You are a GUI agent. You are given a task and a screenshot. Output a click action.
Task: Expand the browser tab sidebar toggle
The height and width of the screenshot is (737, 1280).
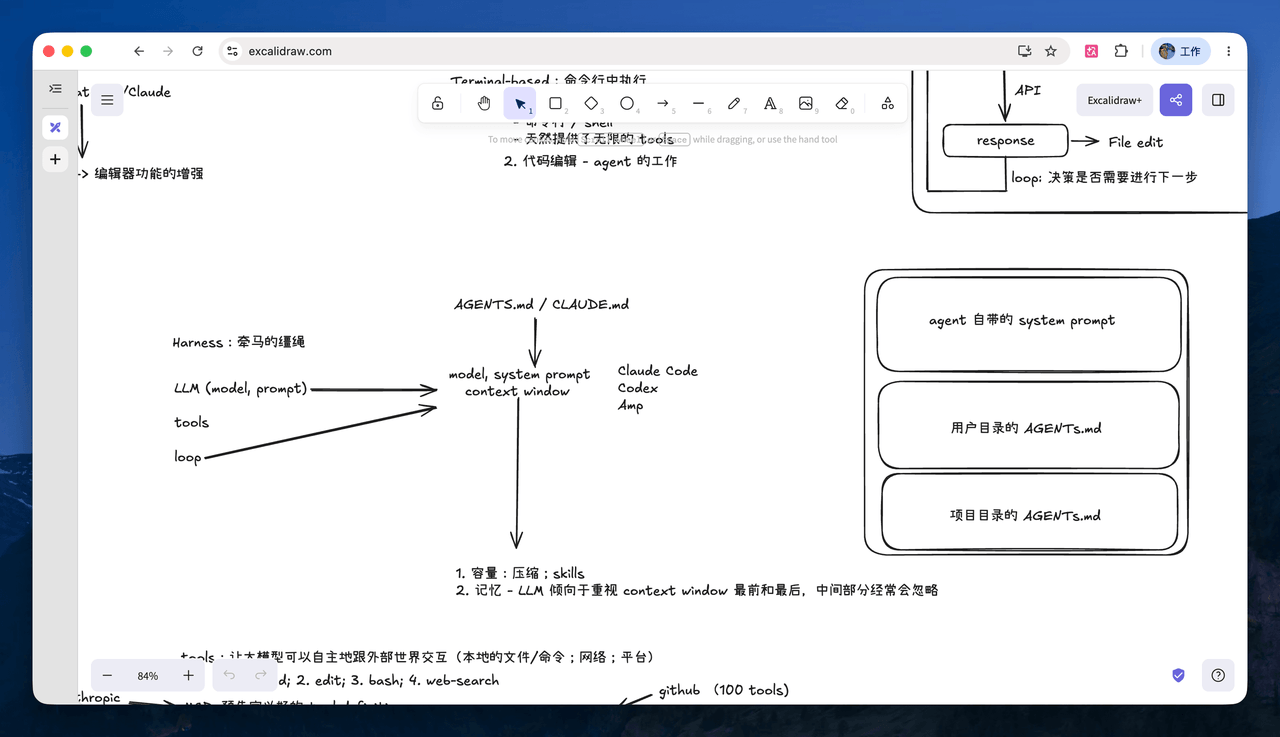tap(55, 89)
